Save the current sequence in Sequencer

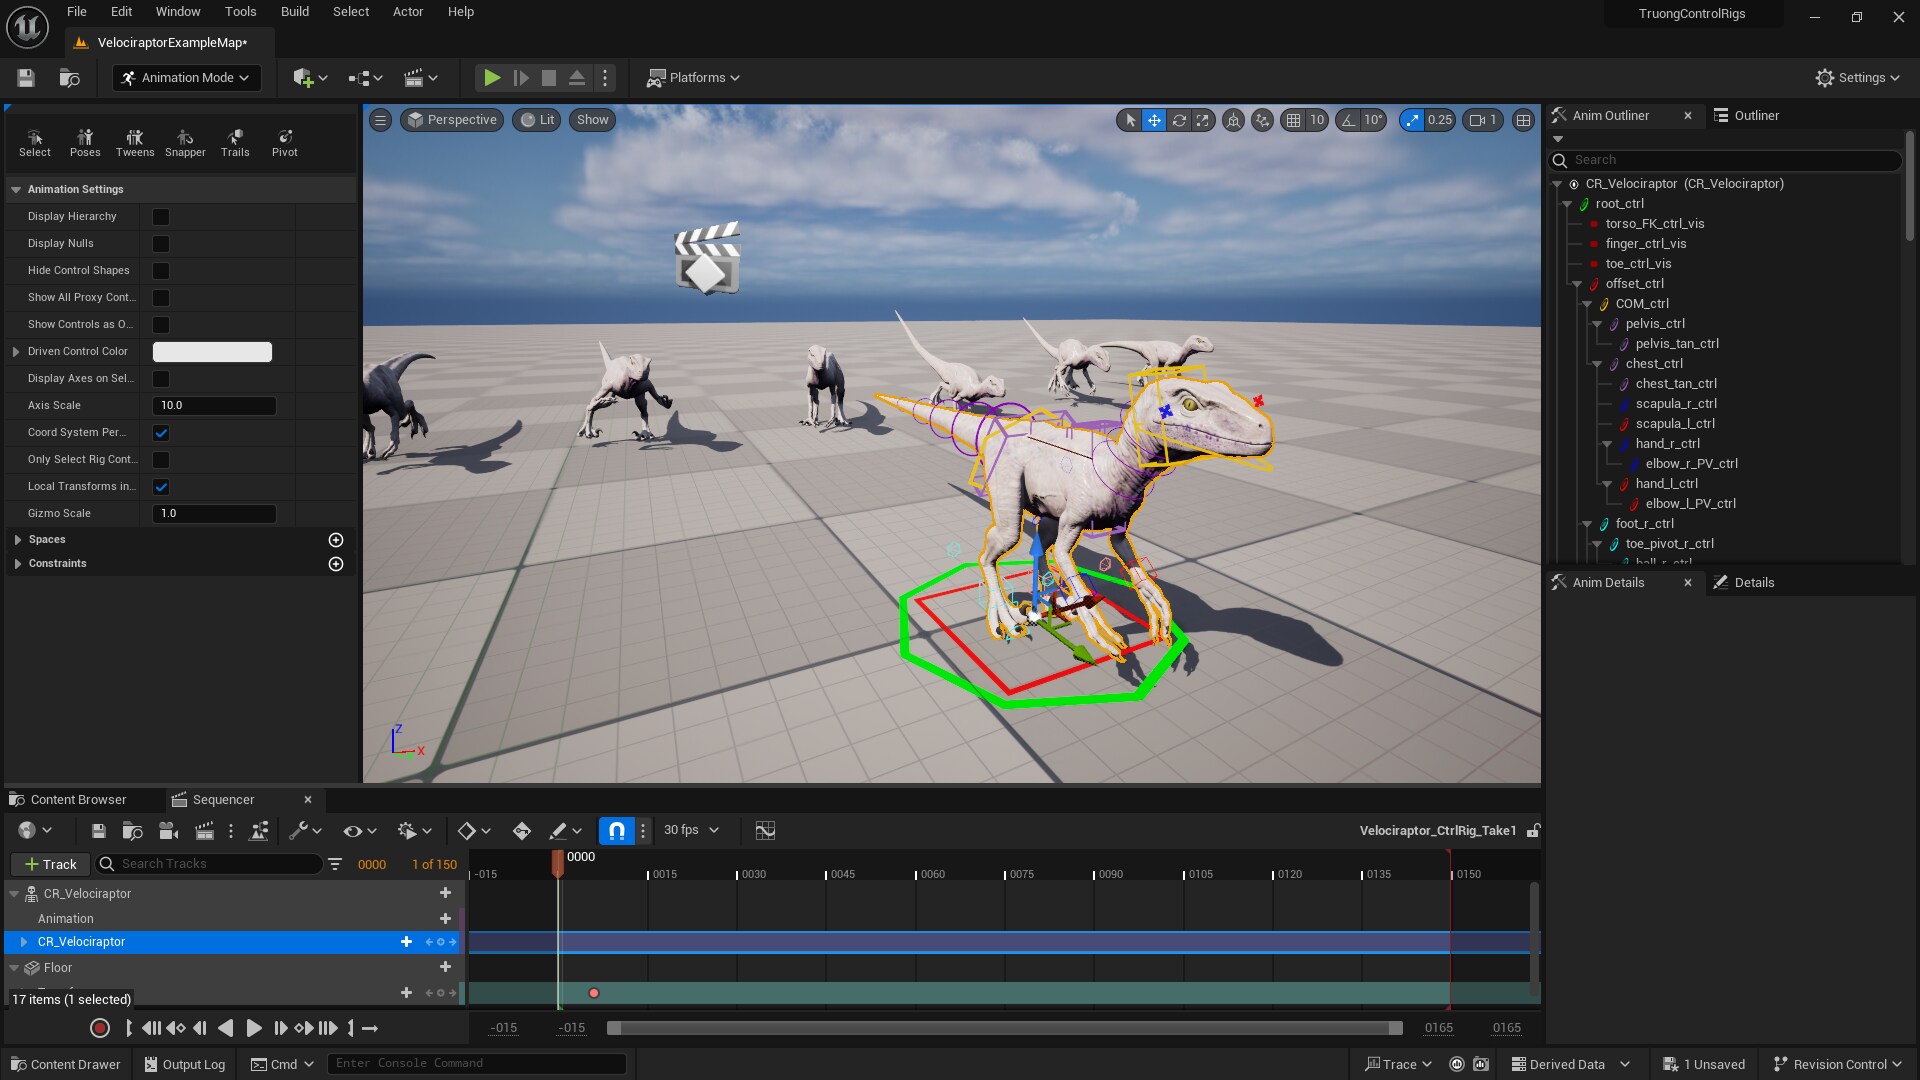97,830
